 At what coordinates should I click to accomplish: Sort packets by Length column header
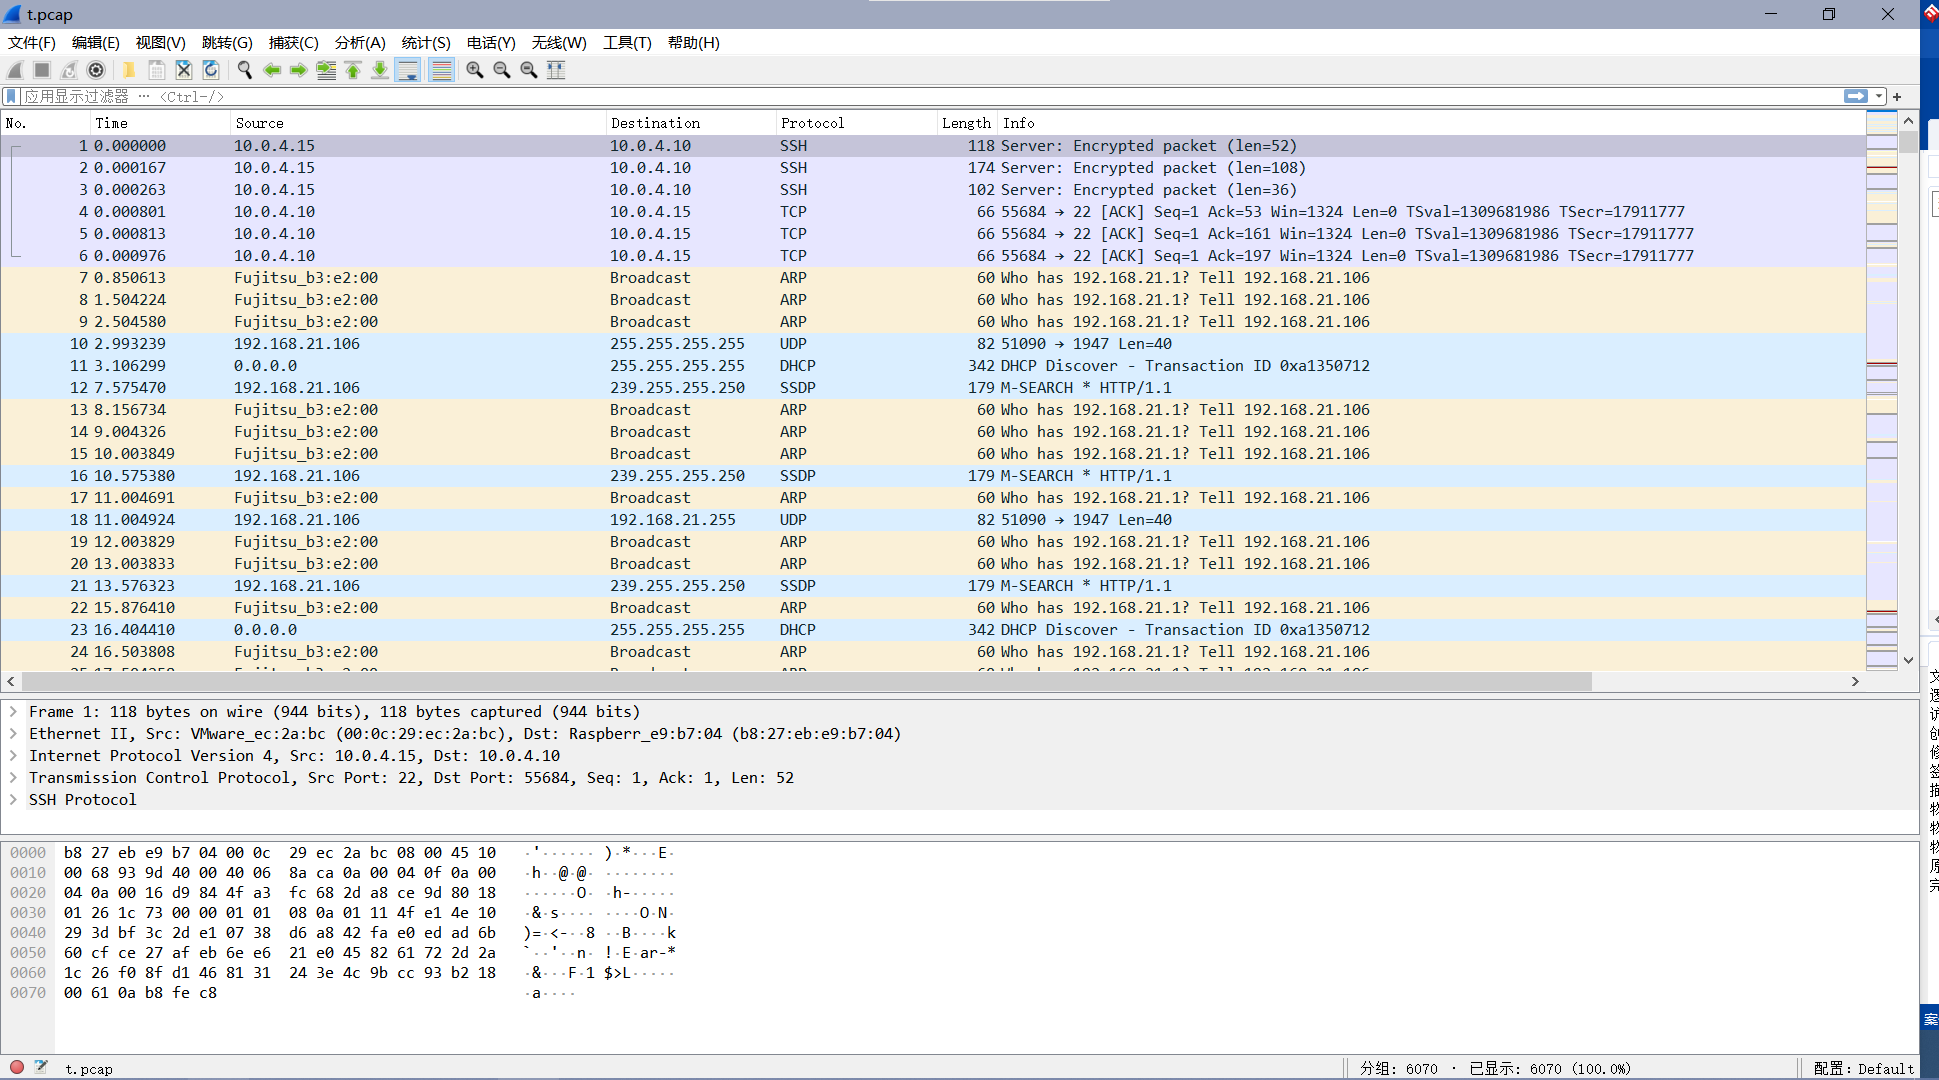tap(966, 123)
